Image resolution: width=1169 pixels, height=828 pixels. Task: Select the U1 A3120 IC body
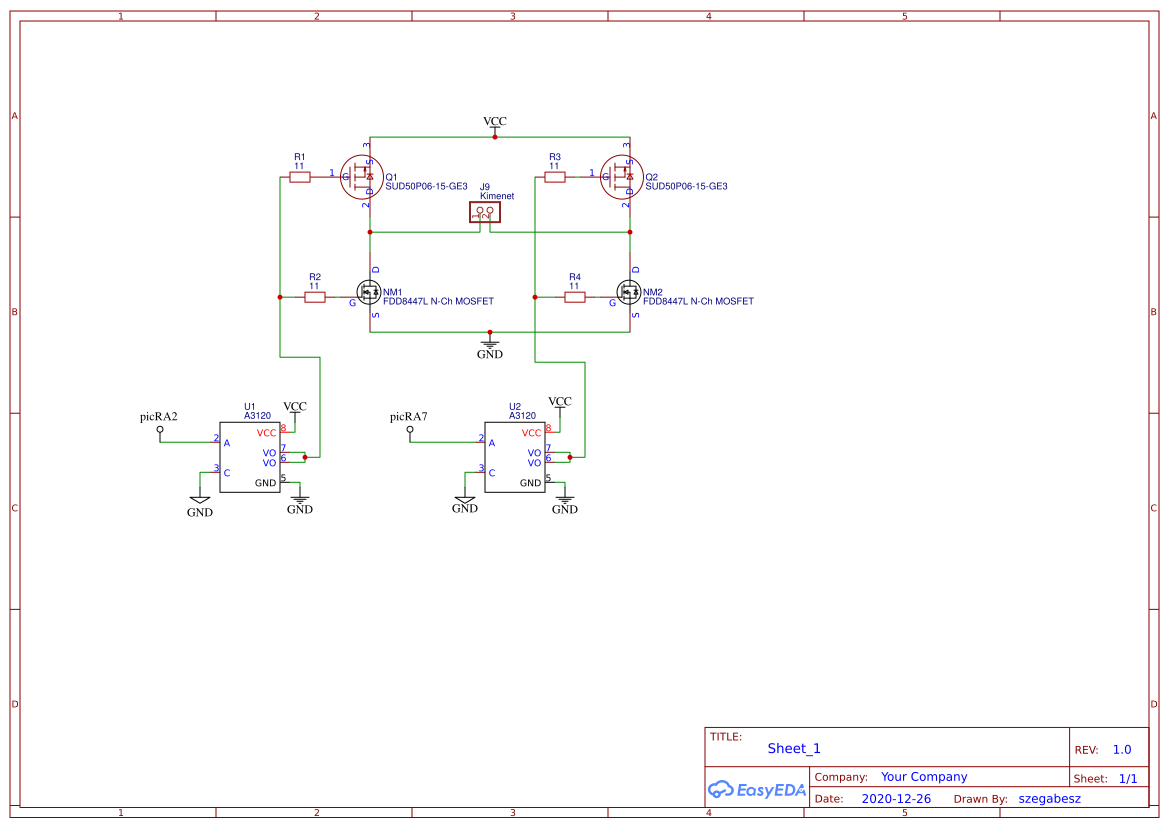pyautogui.click(x=250, y=457)
